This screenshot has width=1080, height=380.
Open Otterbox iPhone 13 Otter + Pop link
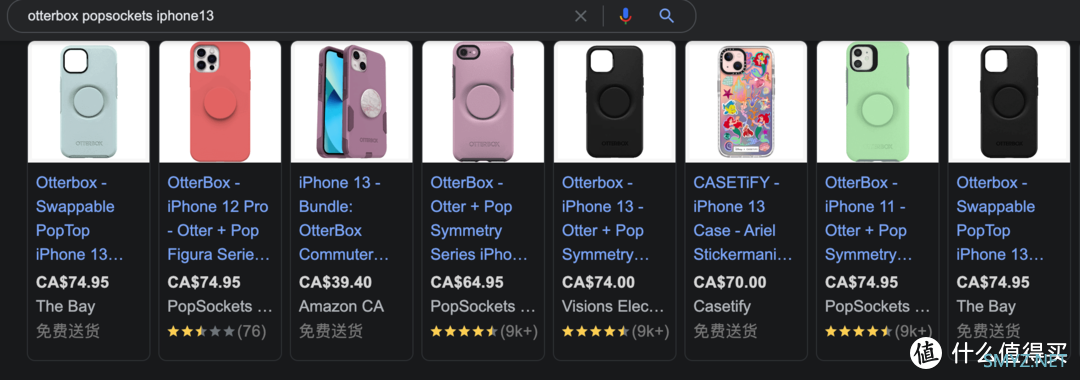pos(606,218)
